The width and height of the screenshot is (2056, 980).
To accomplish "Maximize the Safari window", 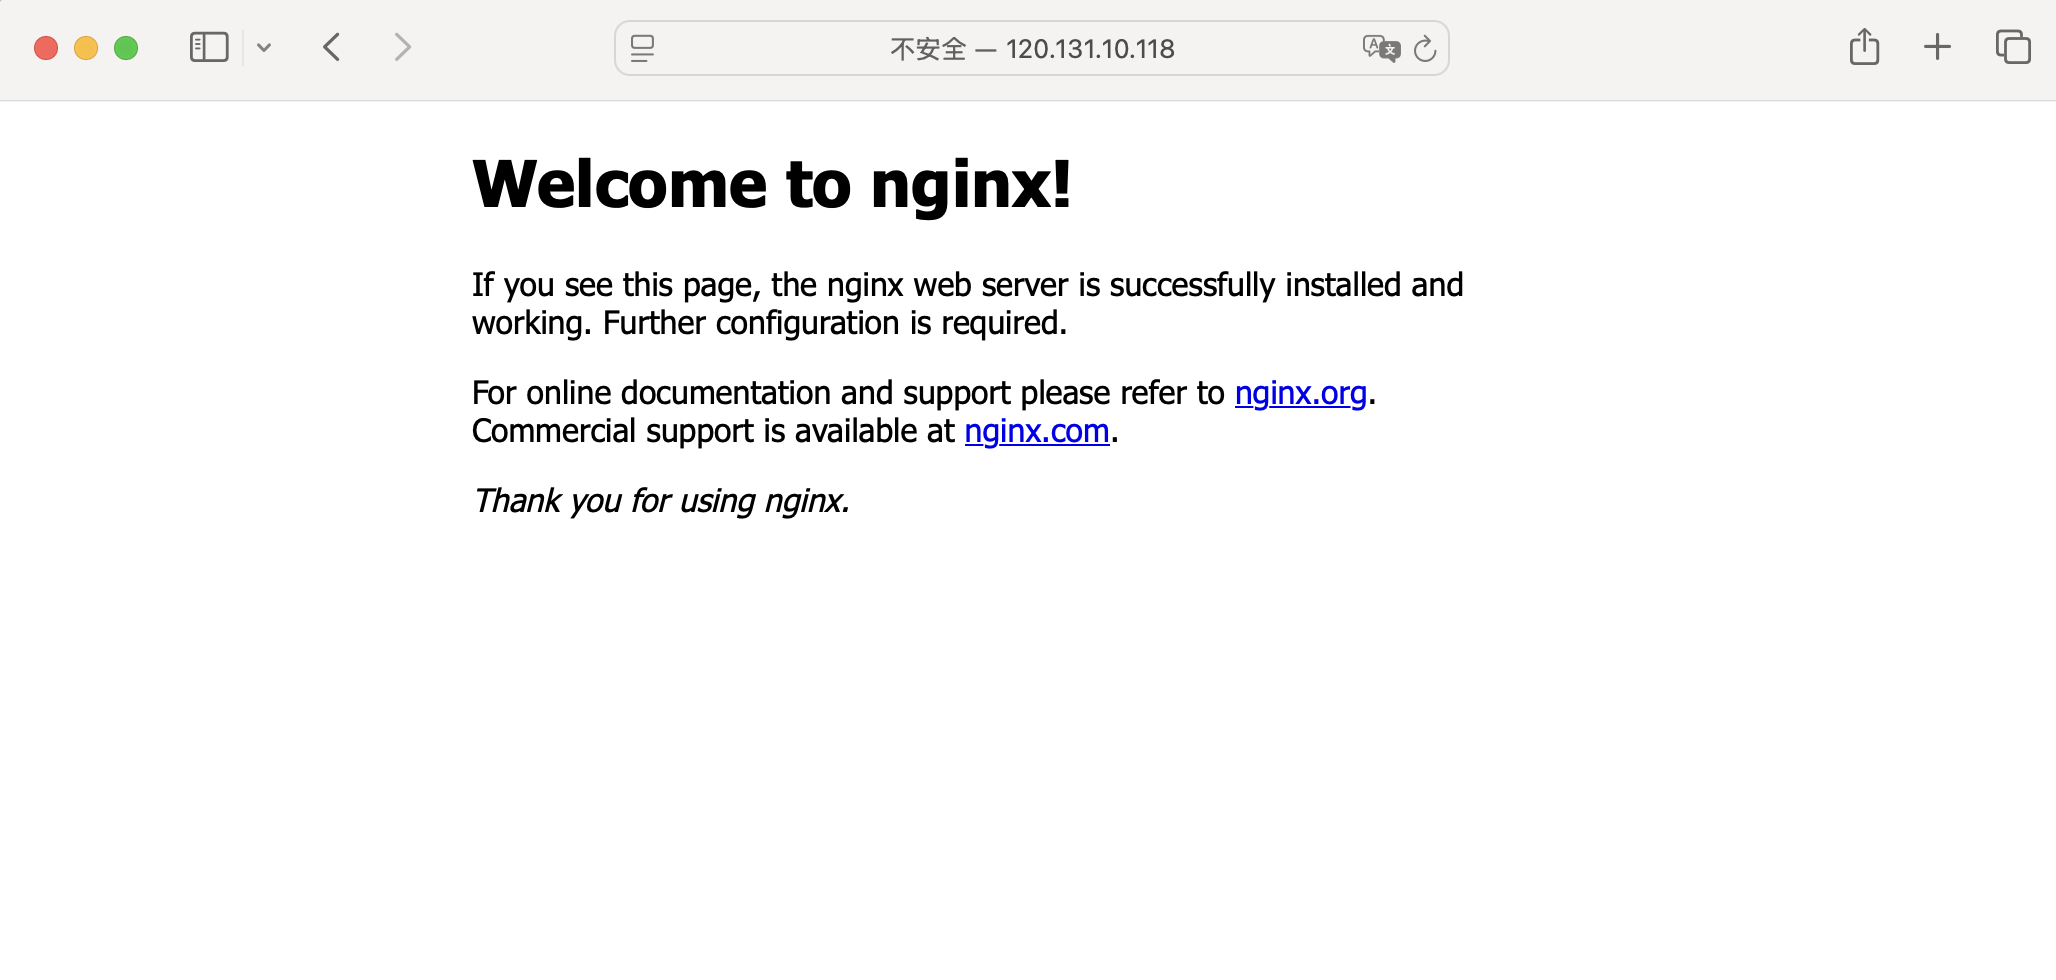I will [x=126, y=48].
